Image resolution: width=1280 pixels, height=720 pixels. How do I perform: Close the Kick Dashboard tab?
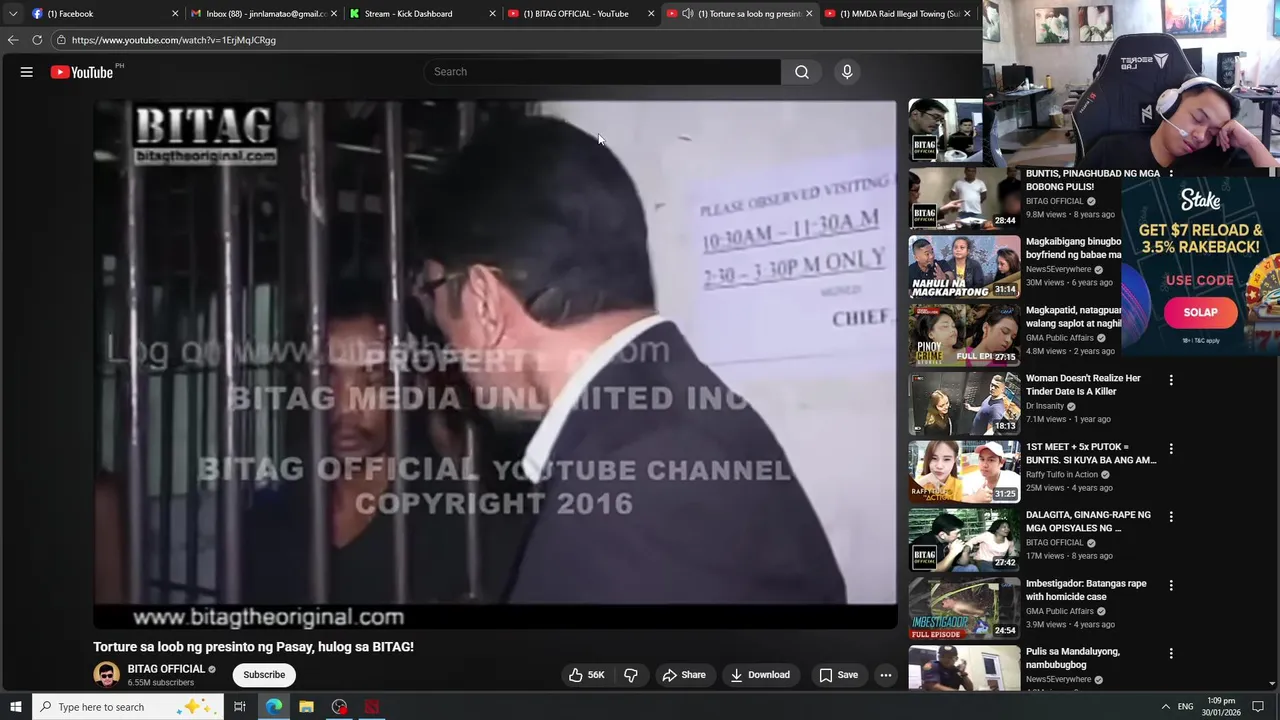[492, 14]
